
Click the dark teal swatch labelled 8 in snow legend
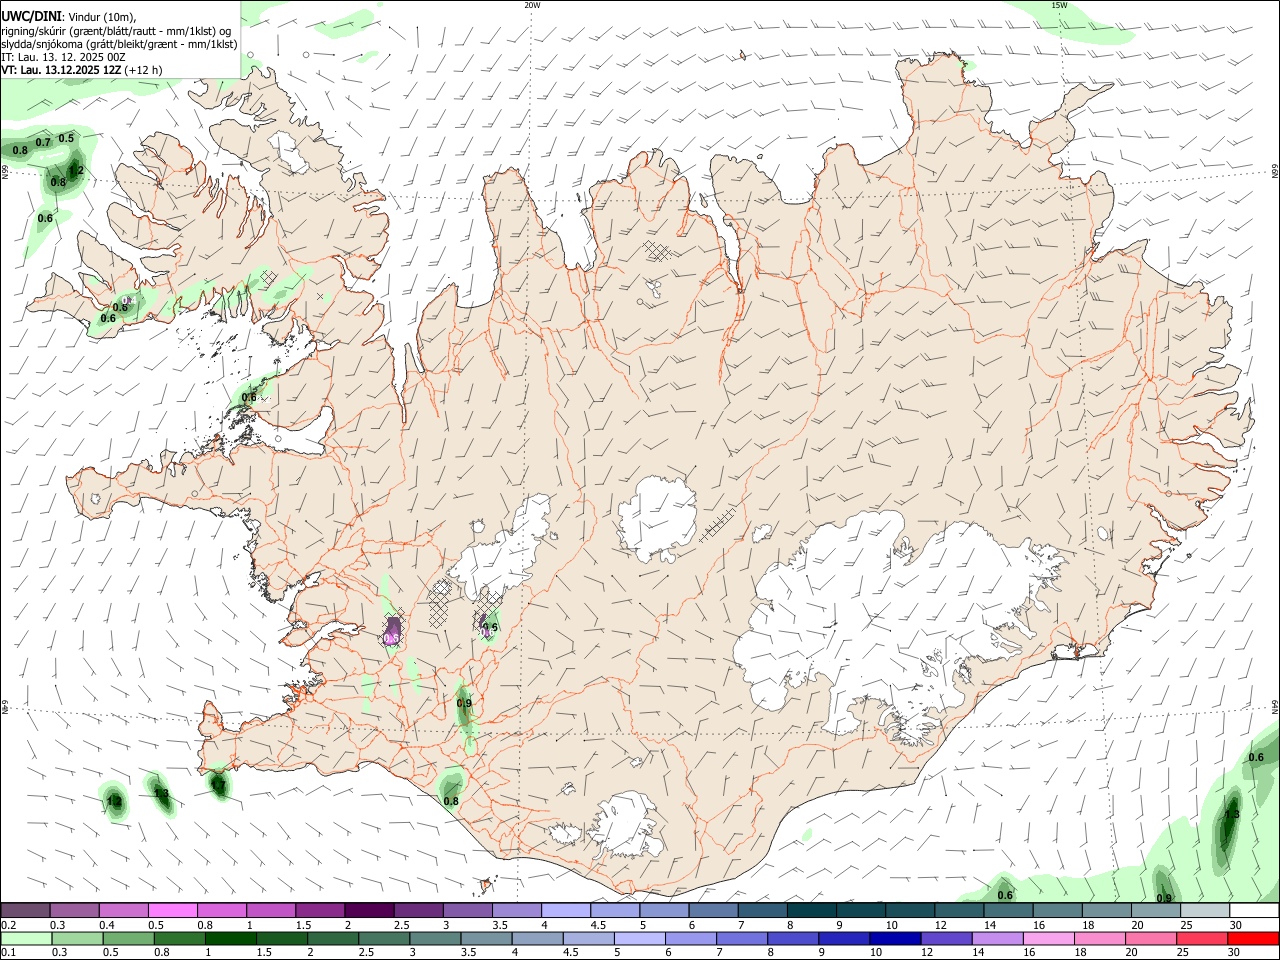click(x=812, y=911)
